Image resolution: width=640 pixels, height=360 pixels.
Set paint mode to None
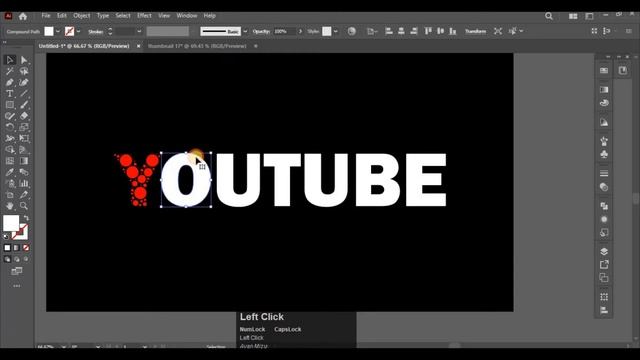coord(26,248)
